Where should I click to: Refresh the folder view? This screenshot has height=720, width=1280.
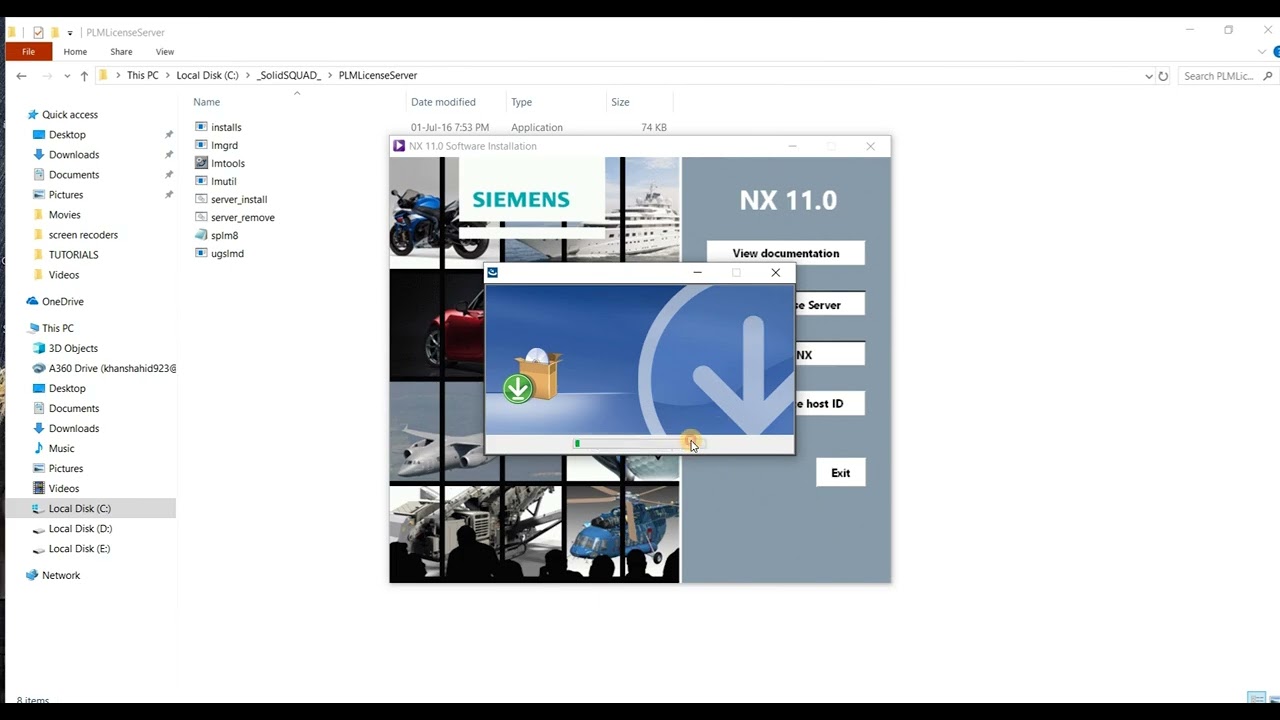coord(1163,76)
